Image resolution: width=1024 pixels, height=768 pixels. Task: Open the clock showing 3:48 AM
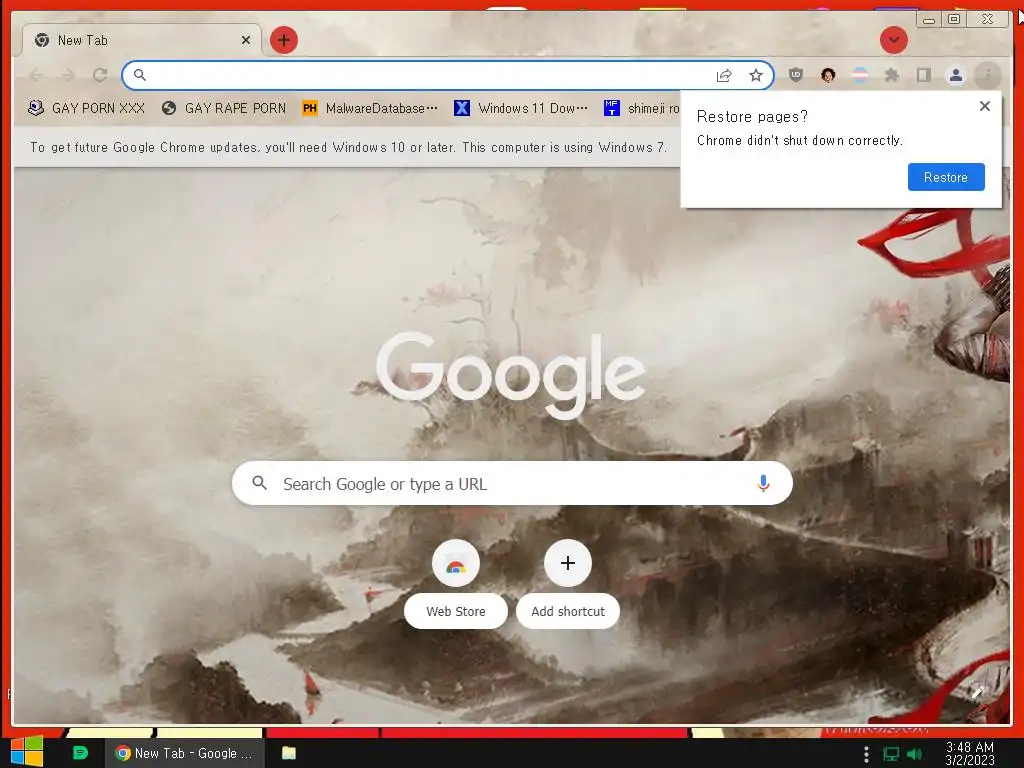[969, 753]
